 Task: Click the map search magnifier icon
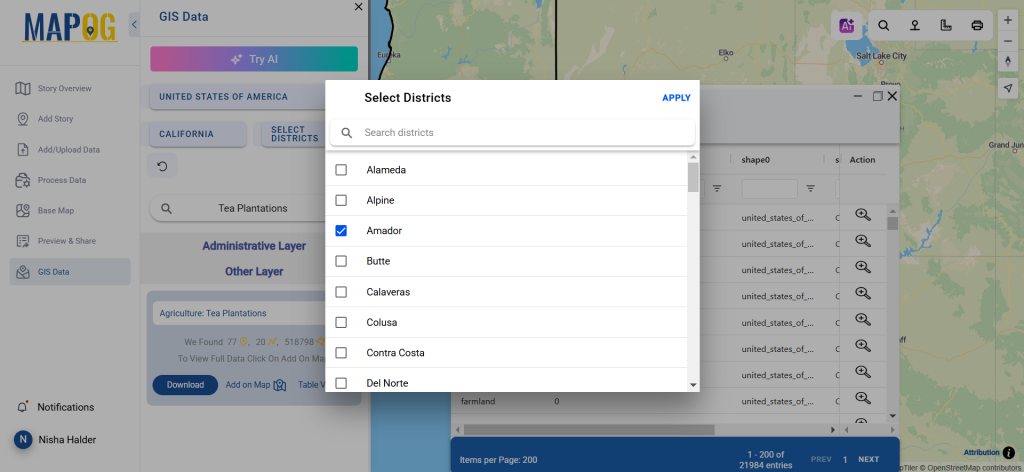point(884,25)
